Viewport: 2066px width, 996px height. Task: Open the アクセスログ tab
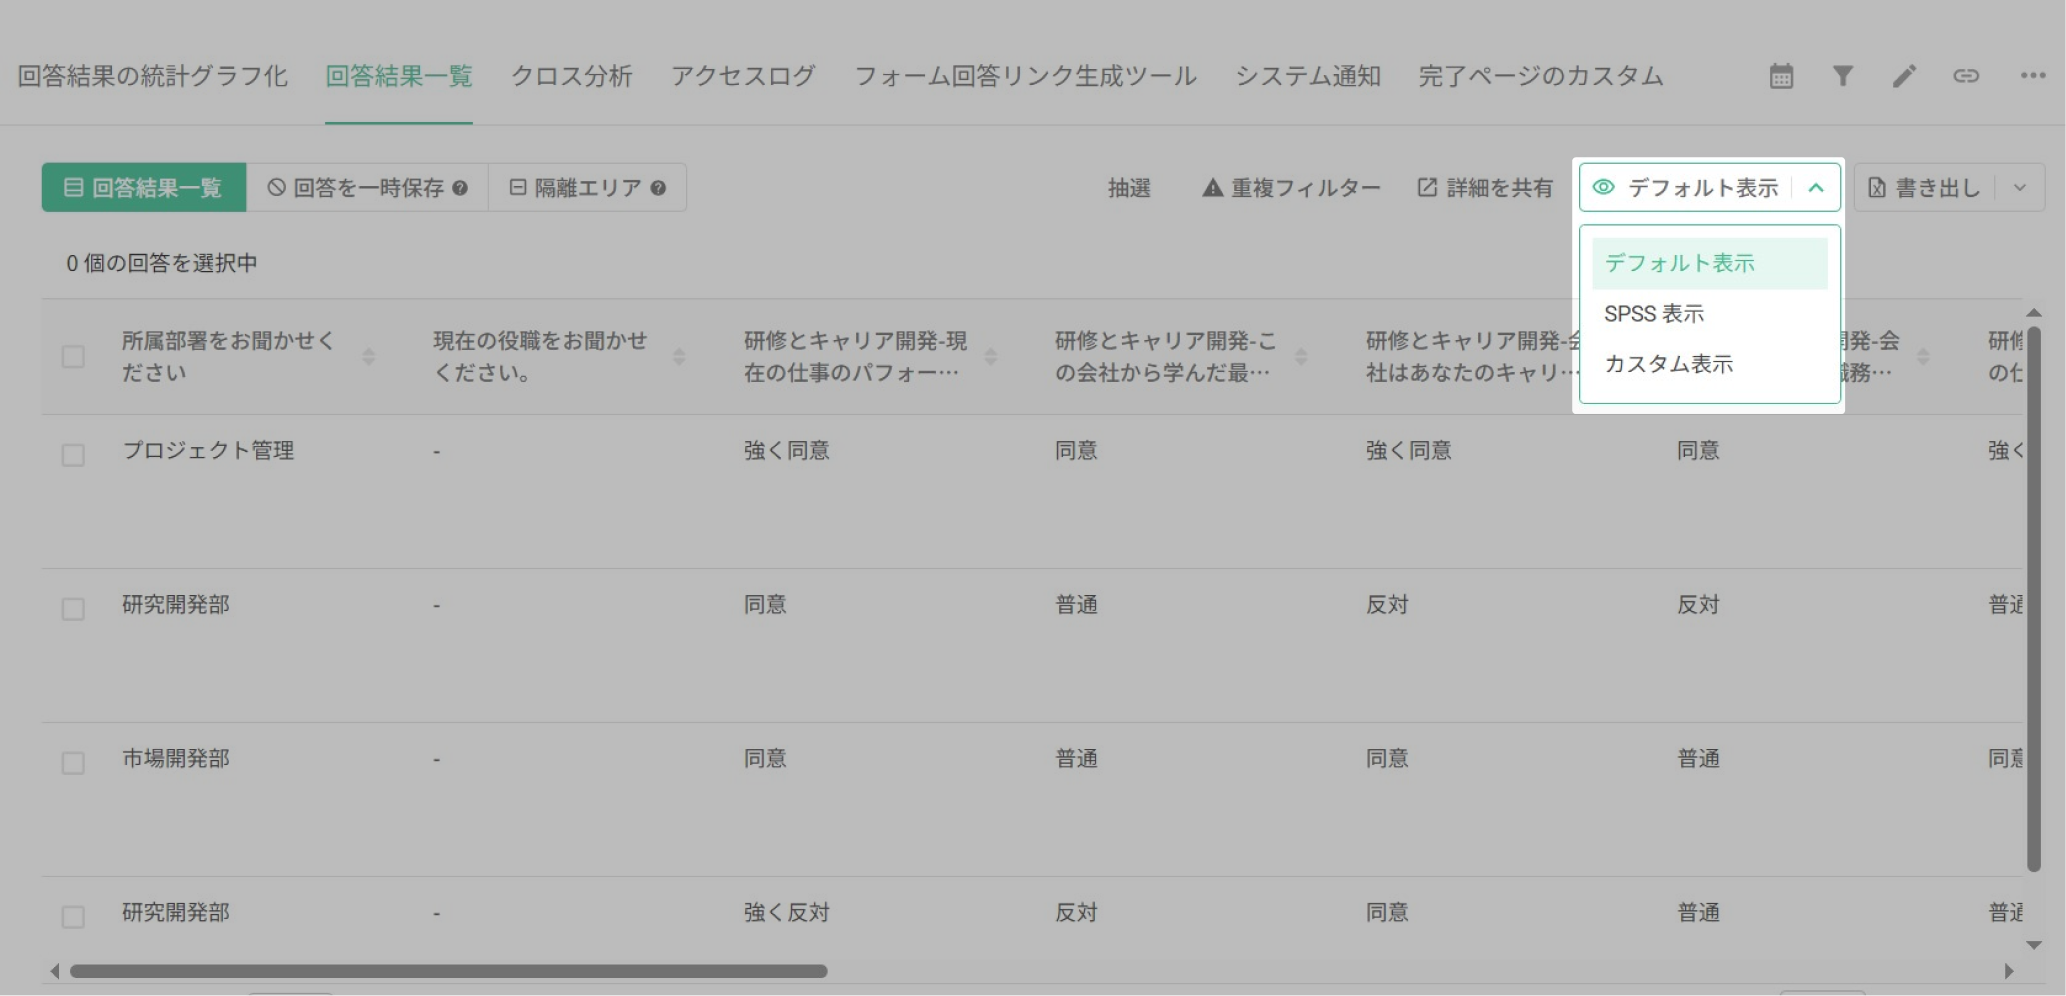(743, 76)
